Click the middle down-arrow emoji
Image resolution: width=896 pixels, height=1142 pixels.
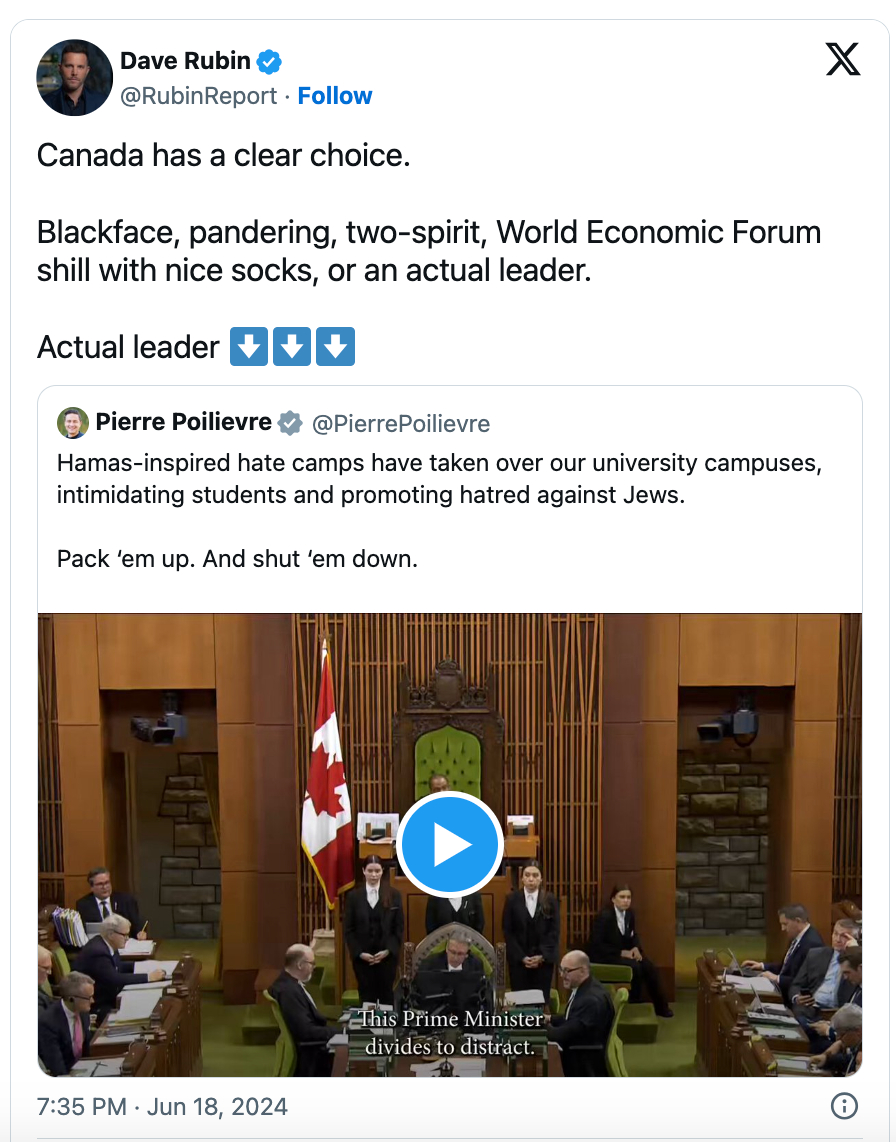tap(292, 347)
